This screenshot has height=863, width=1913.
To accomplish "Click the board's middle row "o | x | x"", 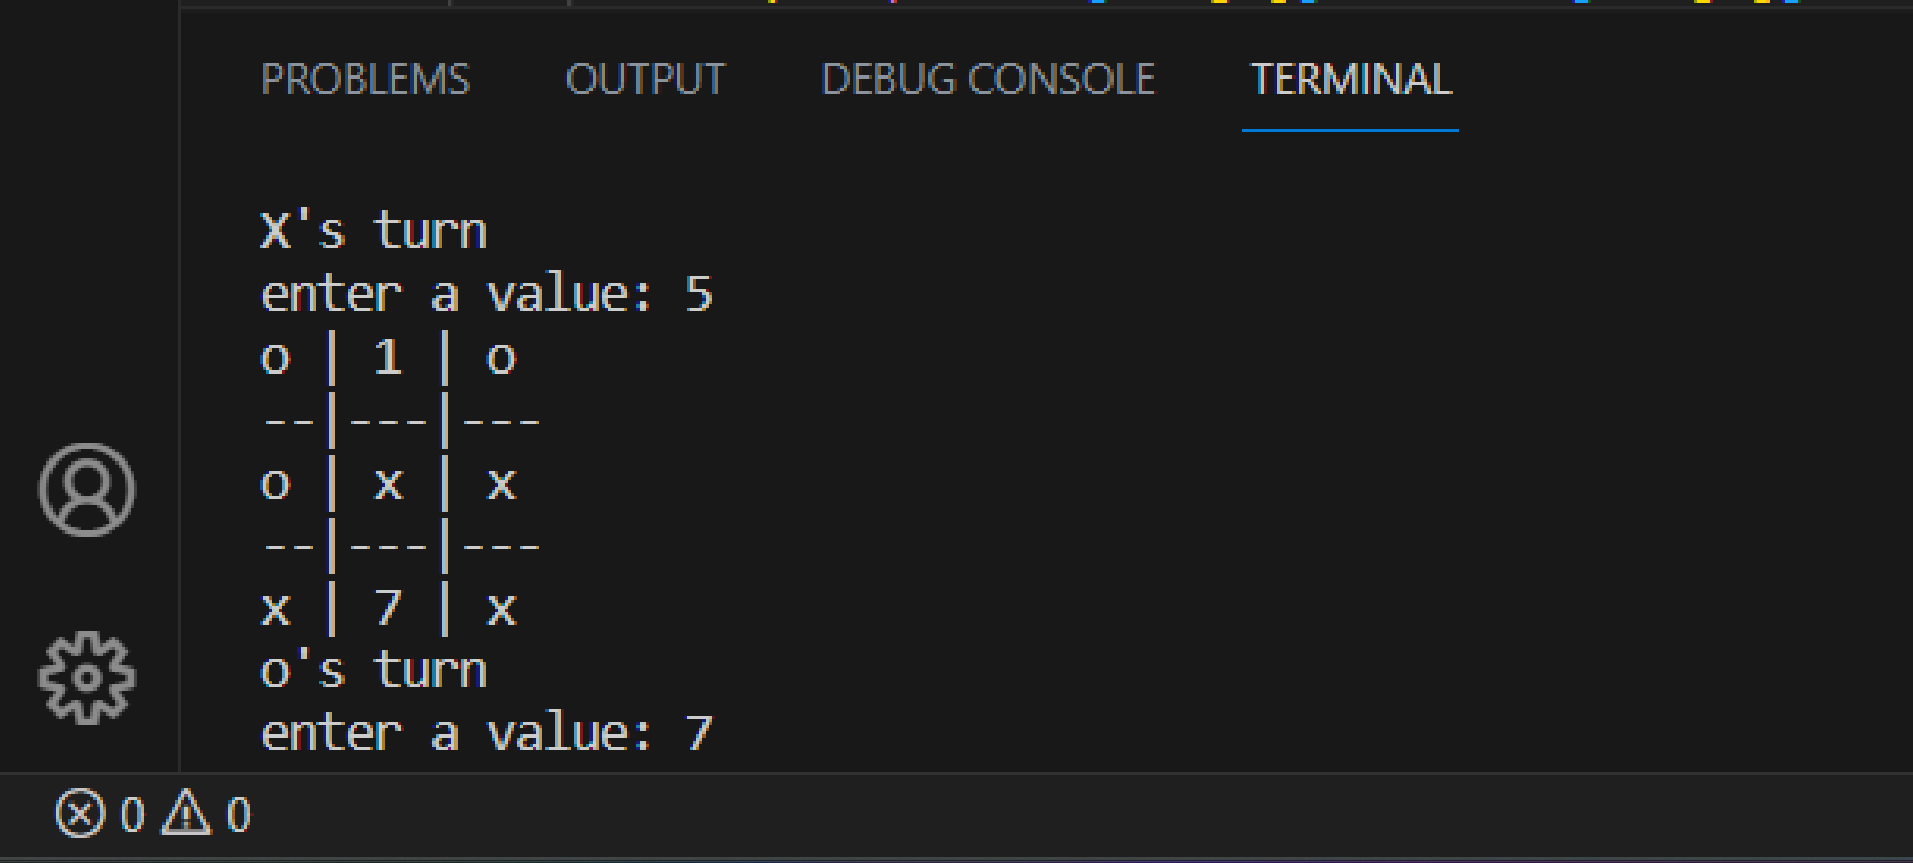I will point(388,484).
